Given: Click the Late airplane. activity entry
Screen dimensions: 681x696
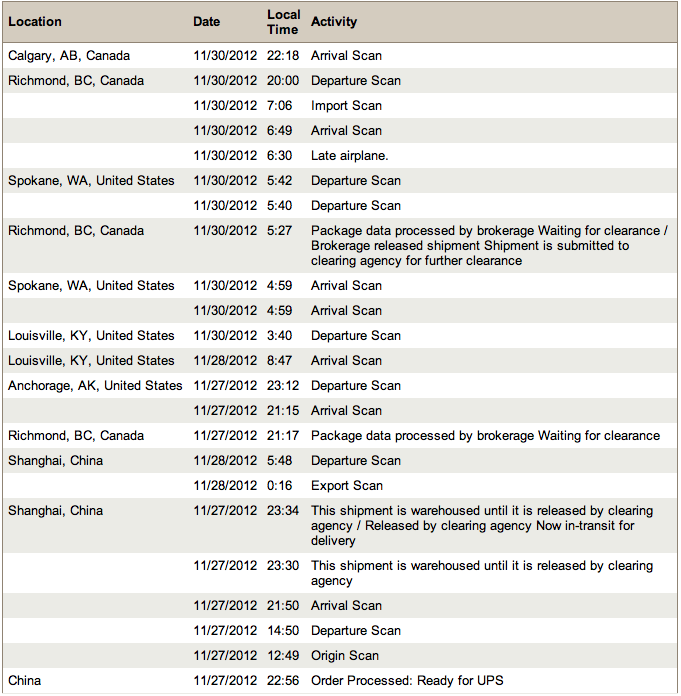Looking at the screenshot, I should 349,156.
